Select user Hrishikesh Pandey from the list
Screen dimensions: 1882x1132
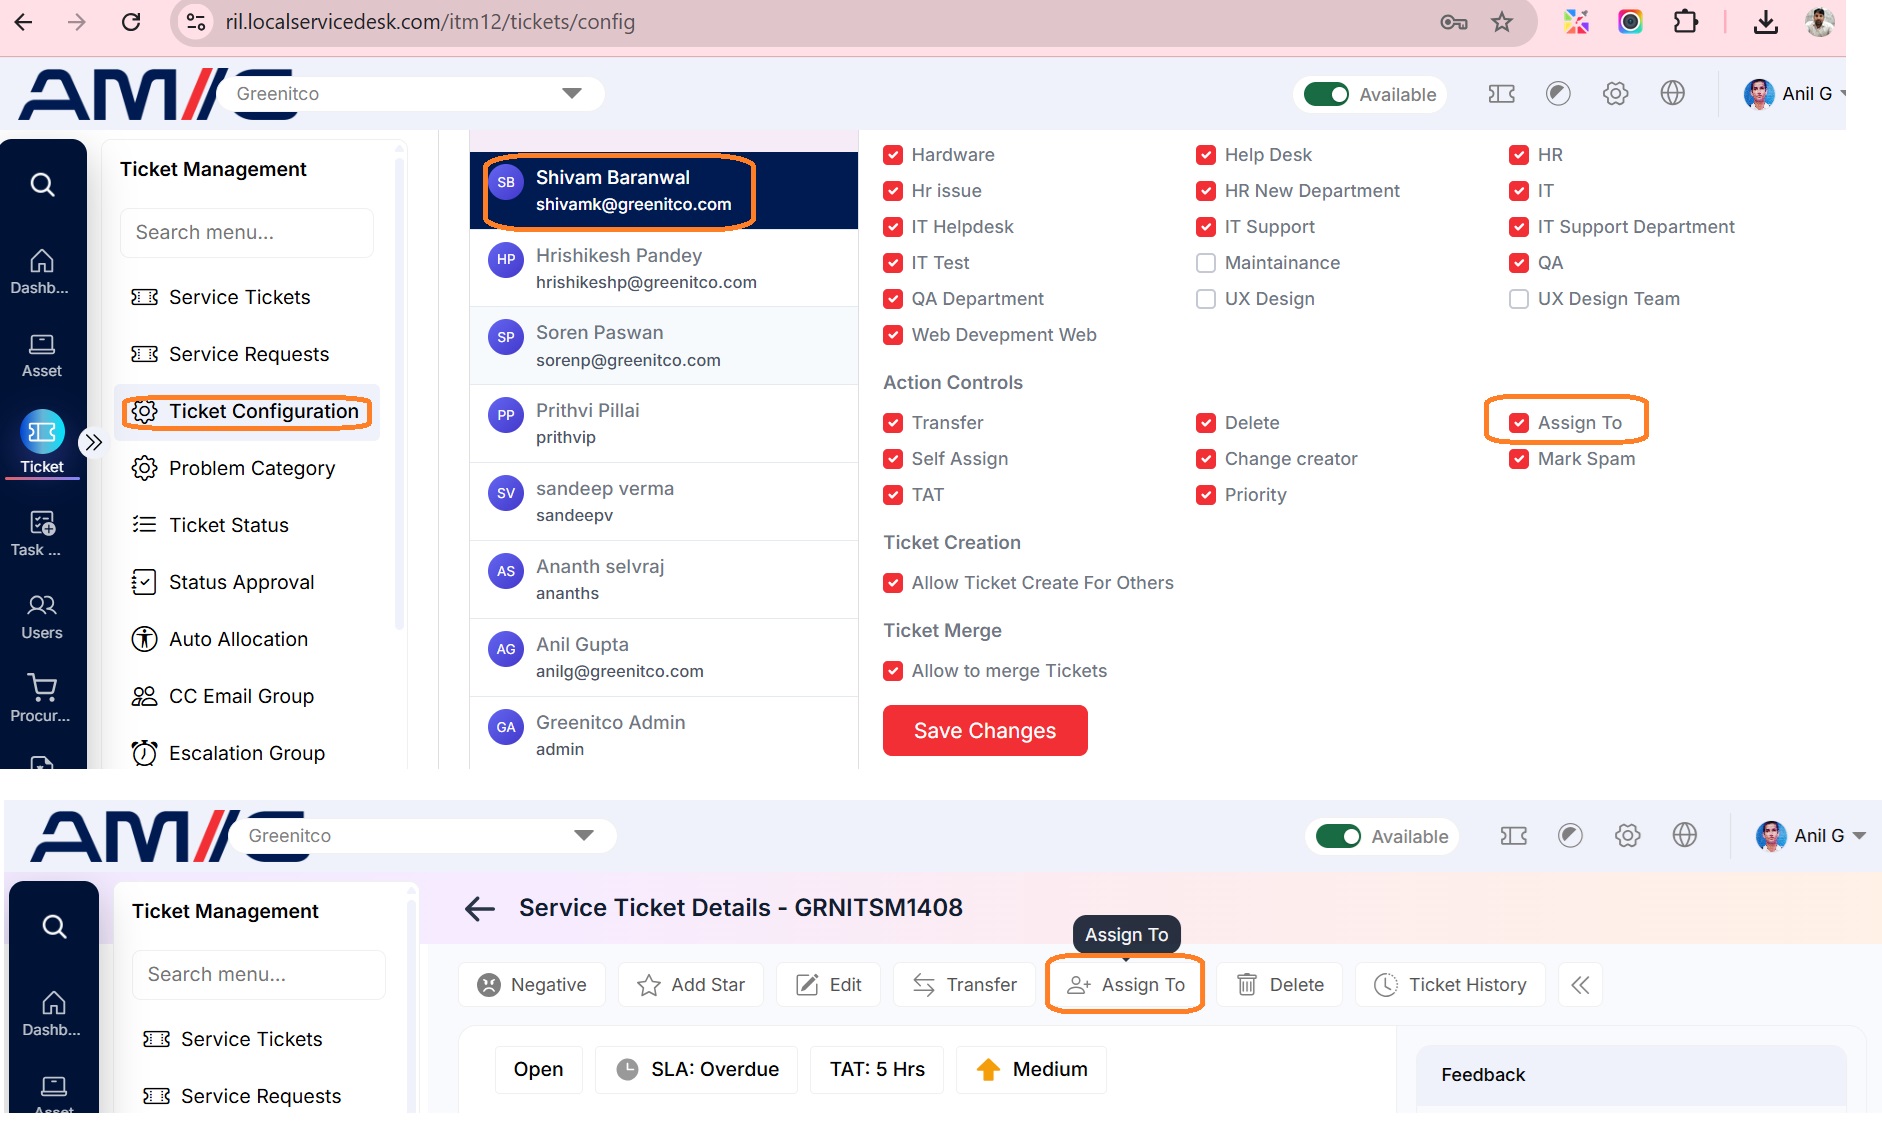coord(664,268)
